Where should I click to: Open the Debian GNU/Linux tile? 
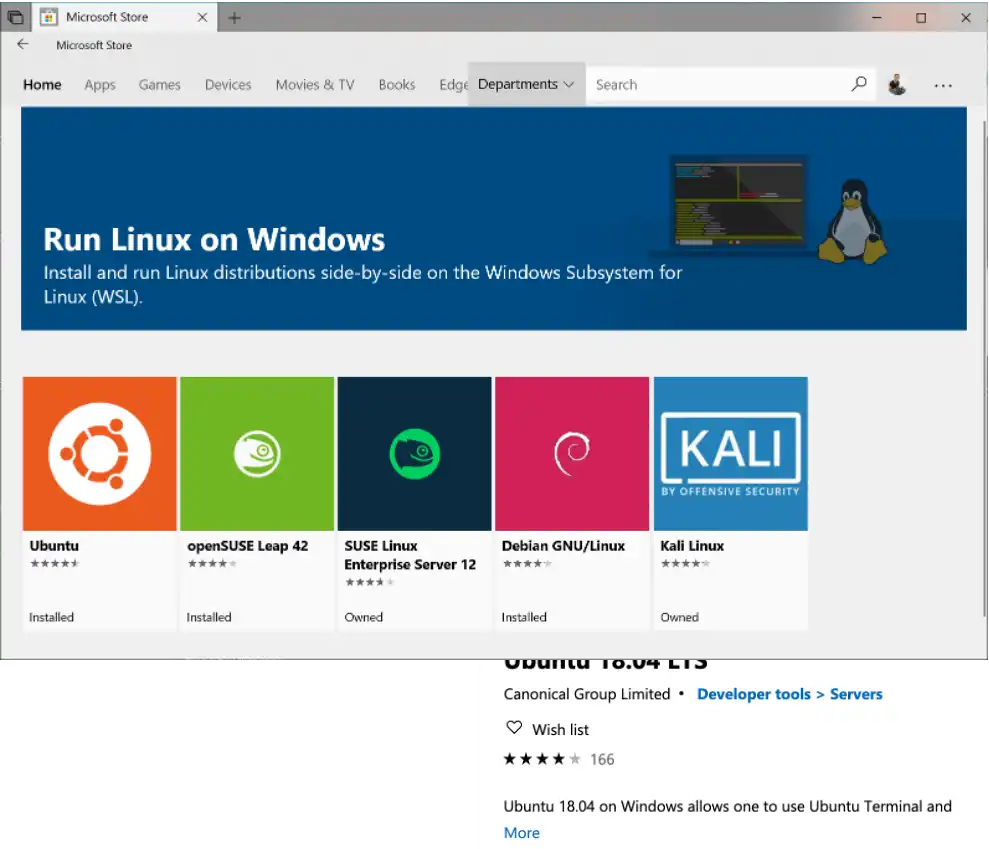tap(572, 453)
